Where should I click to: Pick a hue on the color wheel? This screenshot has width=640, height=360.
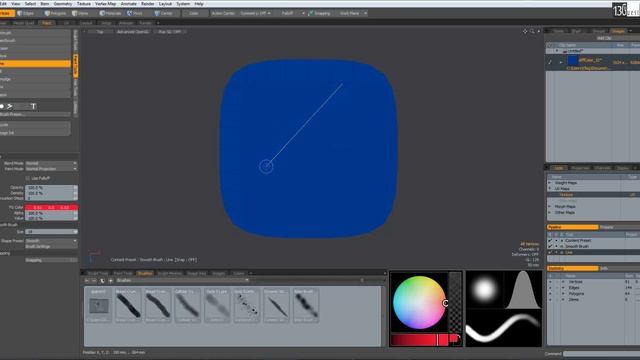(419, 302)
